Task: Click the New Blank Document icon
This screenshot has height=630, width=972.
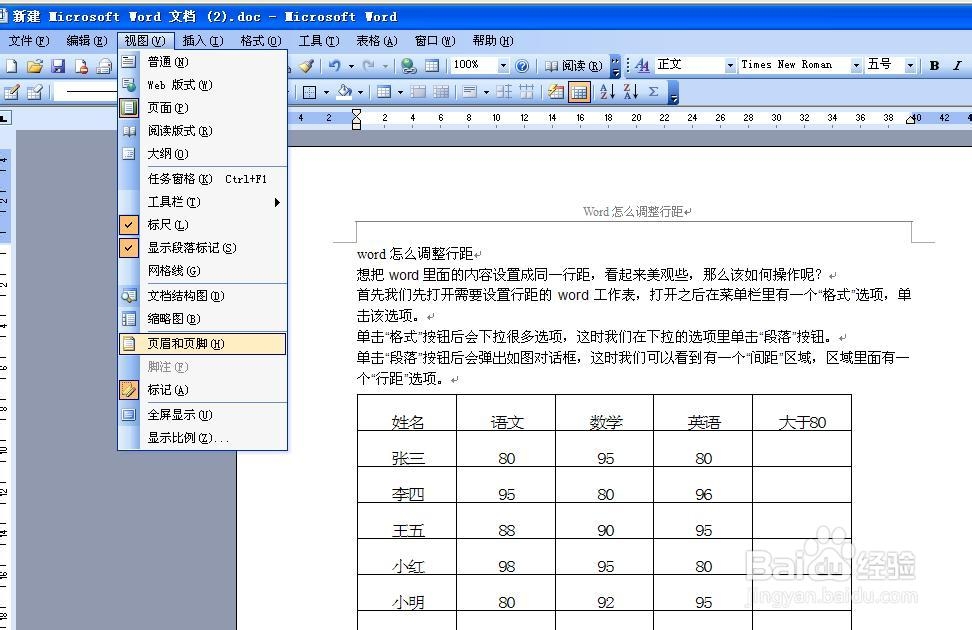Action: pyautogui.click(x=11, y=64)
